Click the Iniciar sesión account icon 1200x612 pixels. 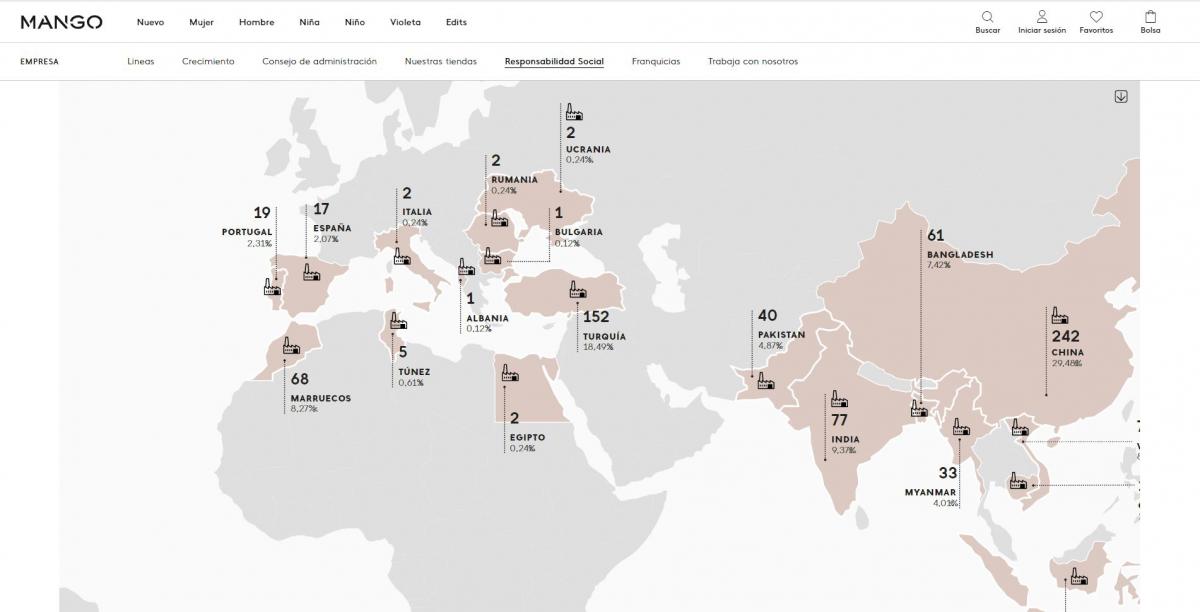point(1042,17)
